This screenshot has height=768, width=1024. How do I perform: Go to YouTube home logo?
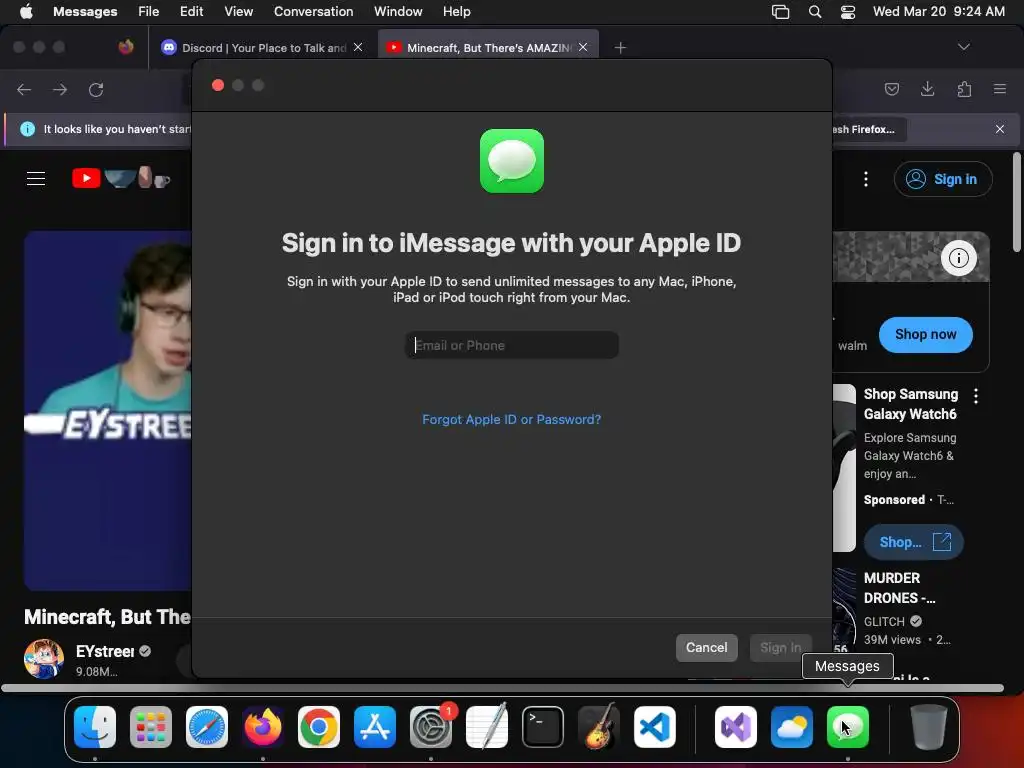(x=121, y=178)
